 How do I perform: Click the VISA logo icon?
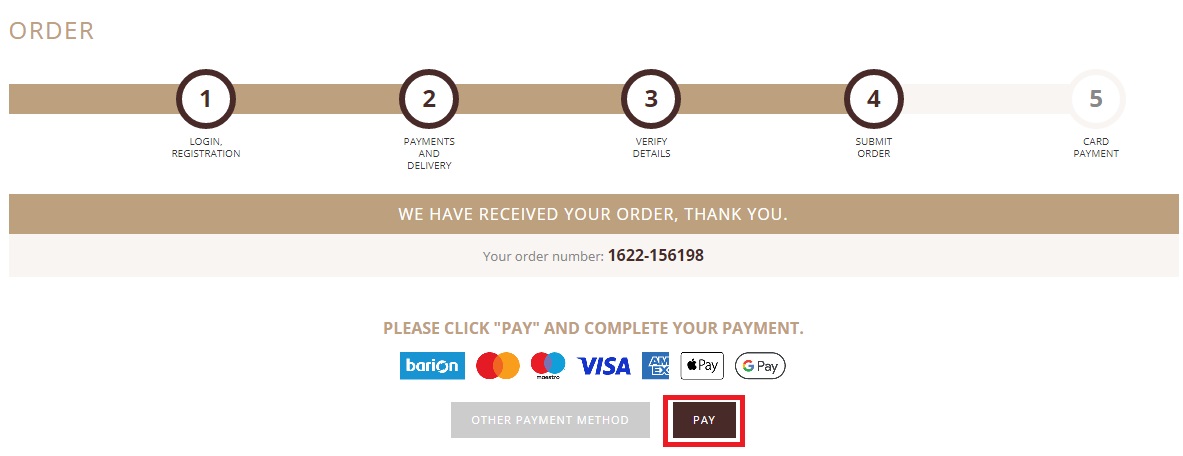[604, 366]
